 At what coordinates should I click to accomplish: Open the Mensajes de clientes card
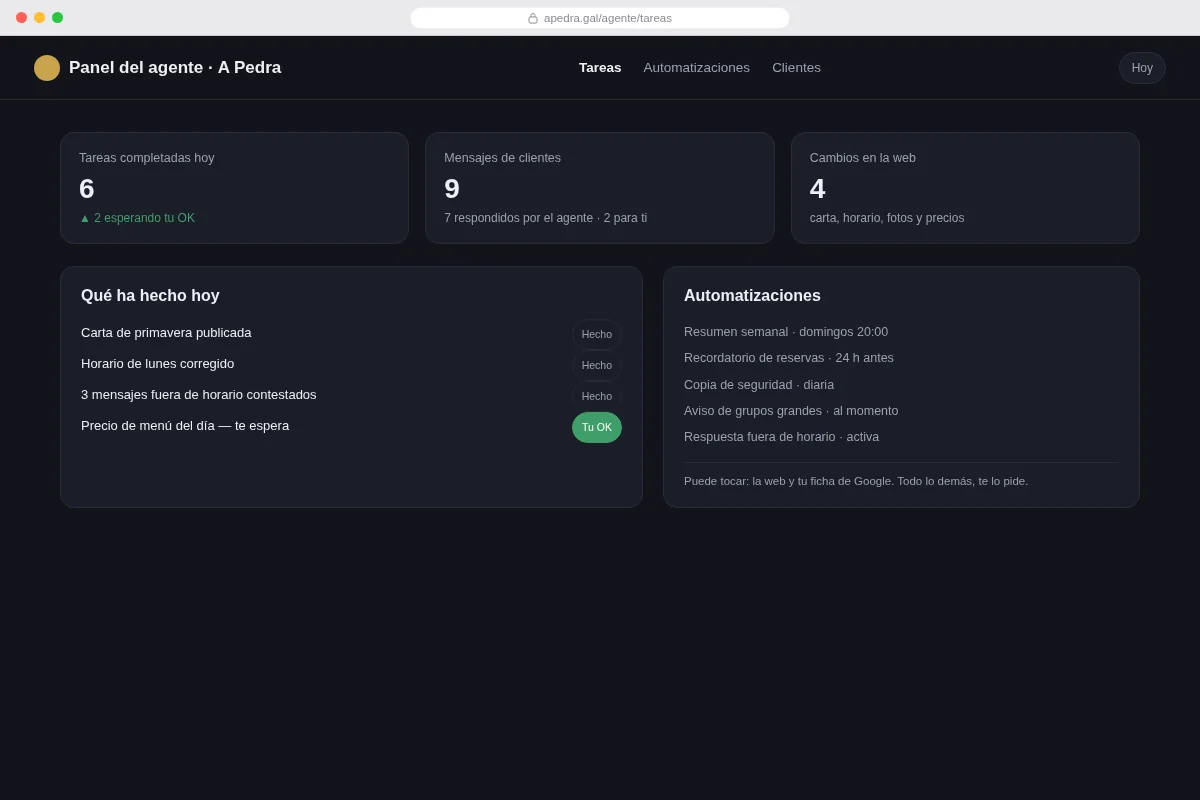pos(600,188)
